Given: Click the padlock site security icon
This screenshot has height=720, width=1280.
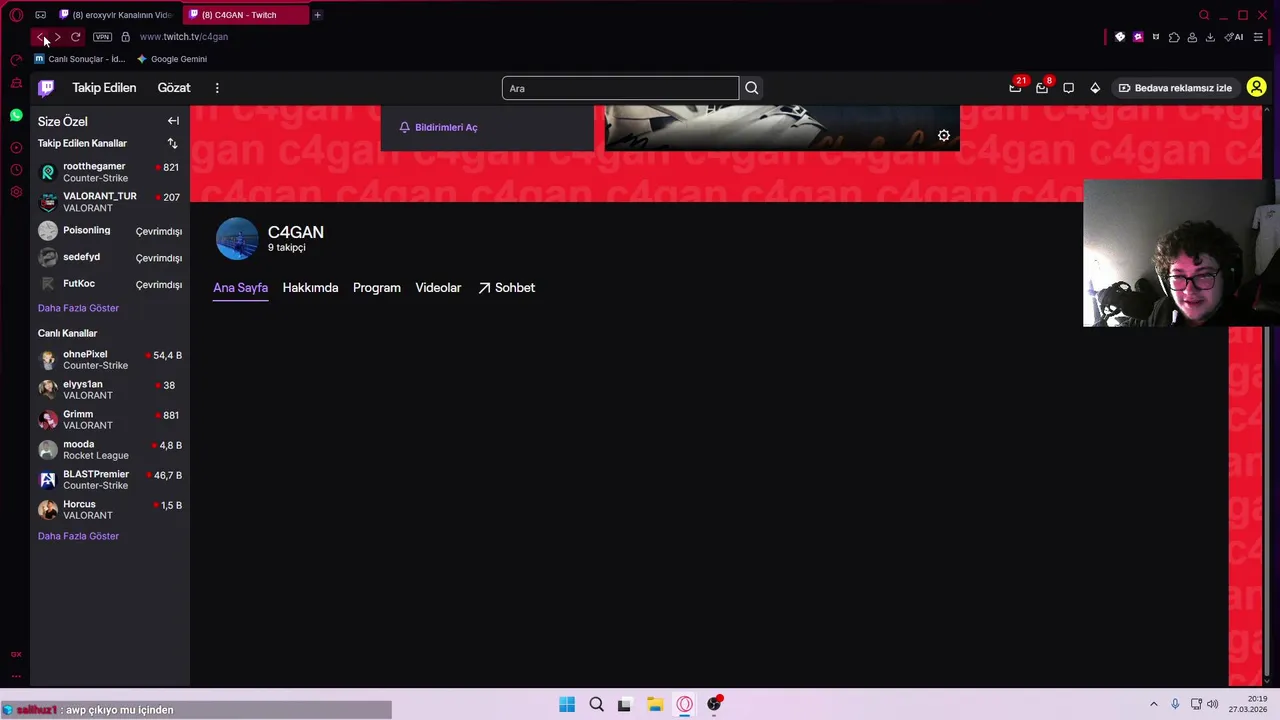Looking at the screenshot, I should [125, 37].
